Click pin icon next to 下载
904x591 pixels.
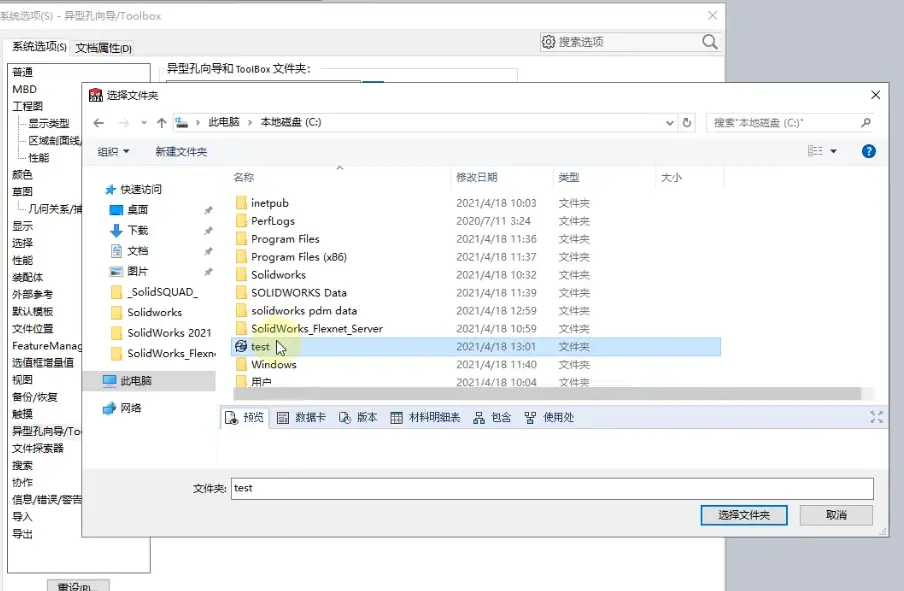pos(208,231)
